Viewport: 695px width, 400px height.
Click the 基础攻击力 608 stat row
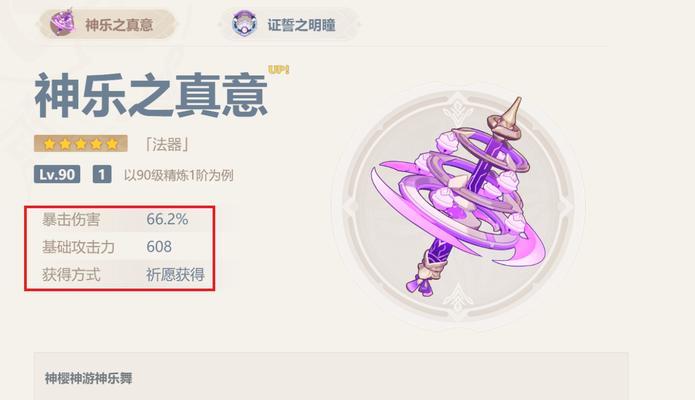pos(121,247)
